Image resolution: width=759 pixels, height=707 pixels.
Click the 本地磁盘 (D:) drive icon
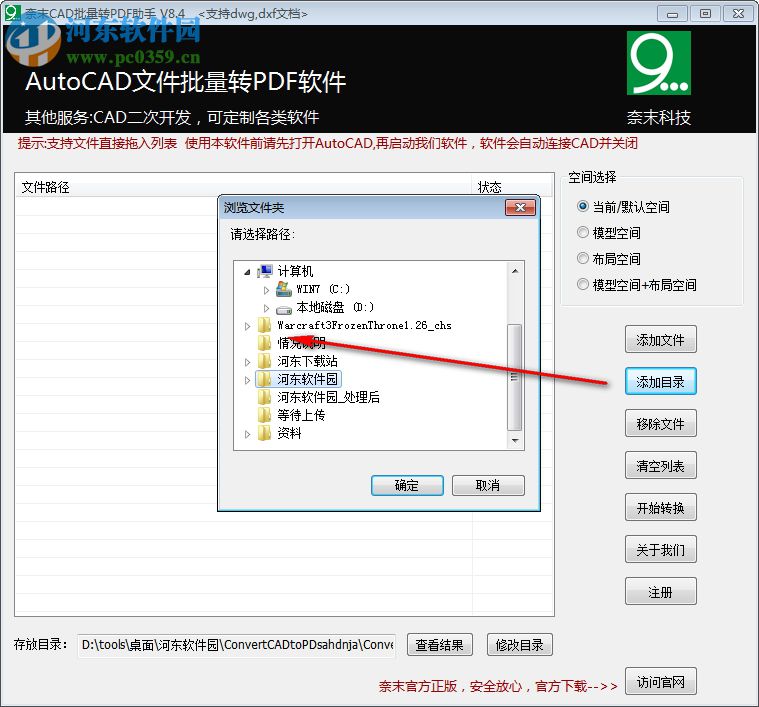(x=284, y=308)
